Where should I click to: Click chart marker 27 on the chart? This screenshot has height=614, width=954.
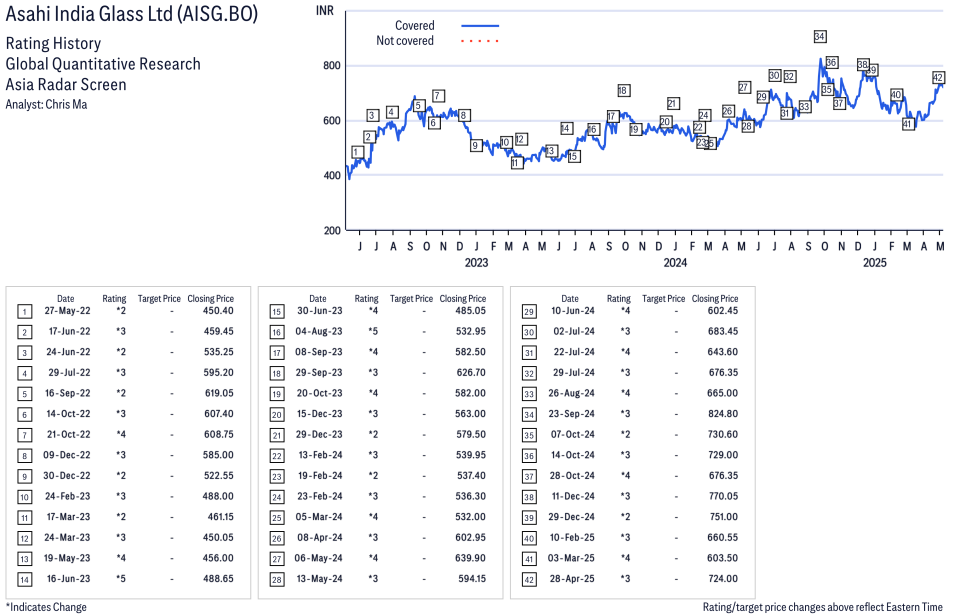click(x=744, y=88)
